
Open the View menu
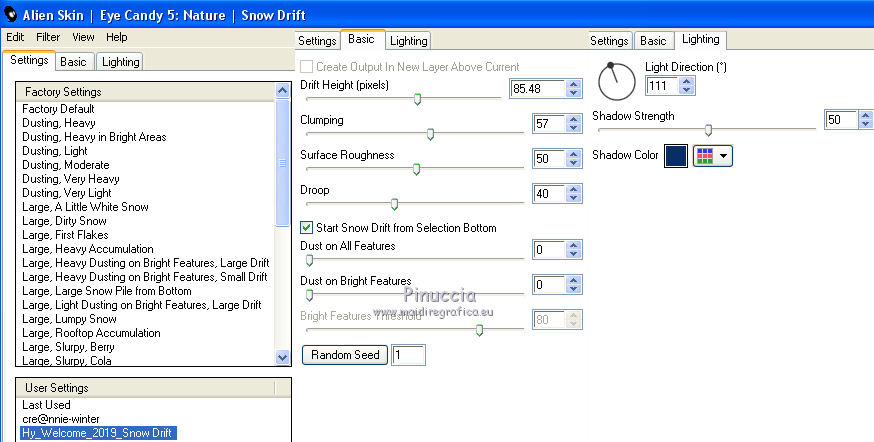83,37
